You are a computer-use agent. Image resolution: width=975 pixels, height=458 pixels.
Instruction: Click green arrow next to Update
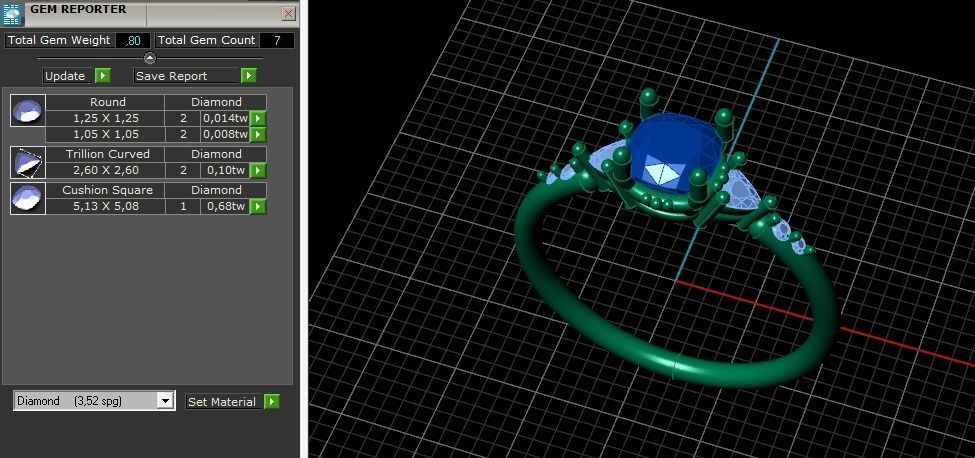coord(103,76)
